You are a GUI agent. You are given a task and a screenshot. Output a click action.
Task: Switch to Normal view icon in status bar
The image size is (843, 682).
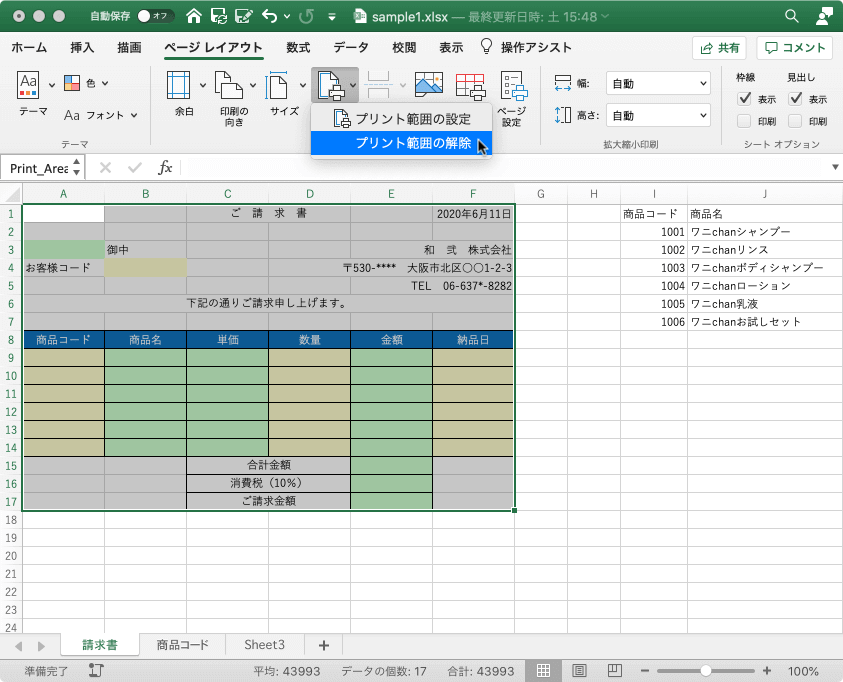coord(544,670)
